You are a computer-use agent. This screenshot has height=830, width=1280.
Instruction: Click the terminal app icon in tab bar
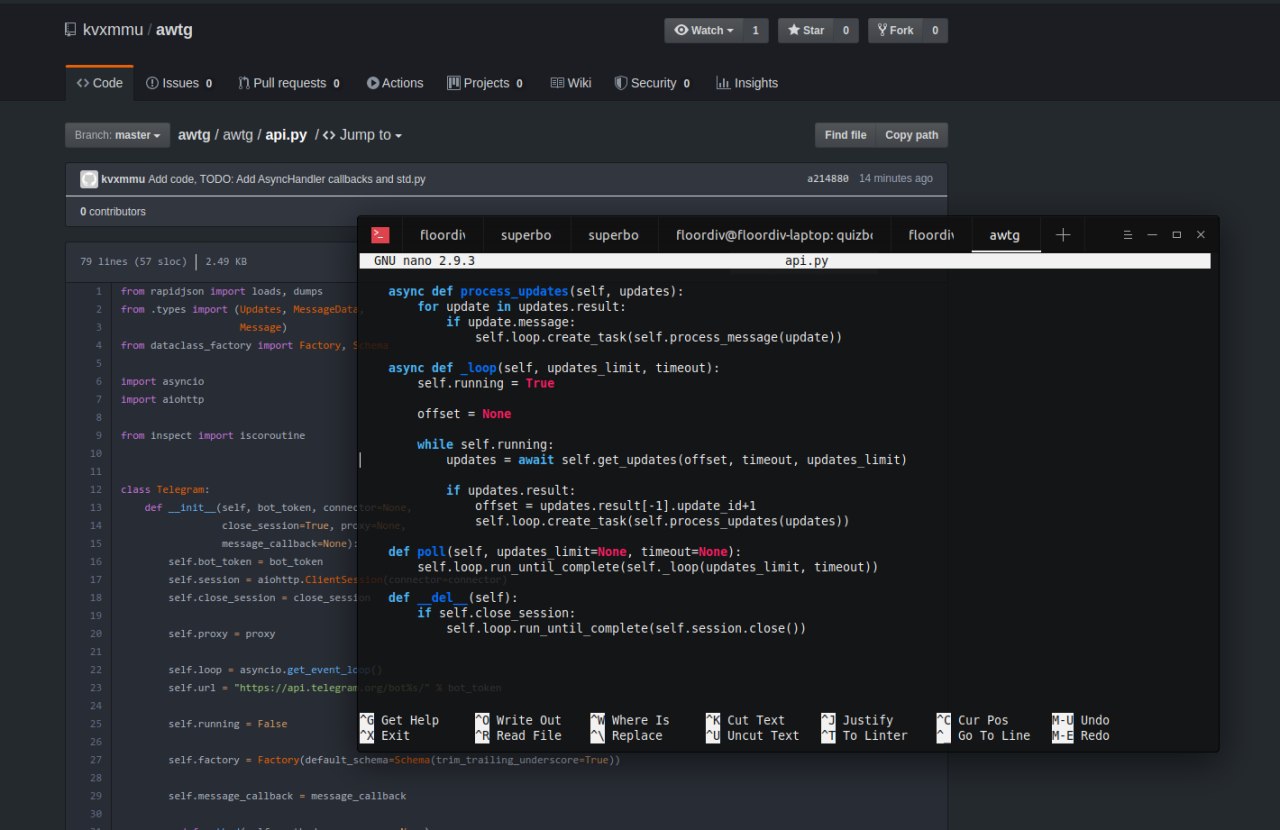pyautogui.click(x=380, y=235)
